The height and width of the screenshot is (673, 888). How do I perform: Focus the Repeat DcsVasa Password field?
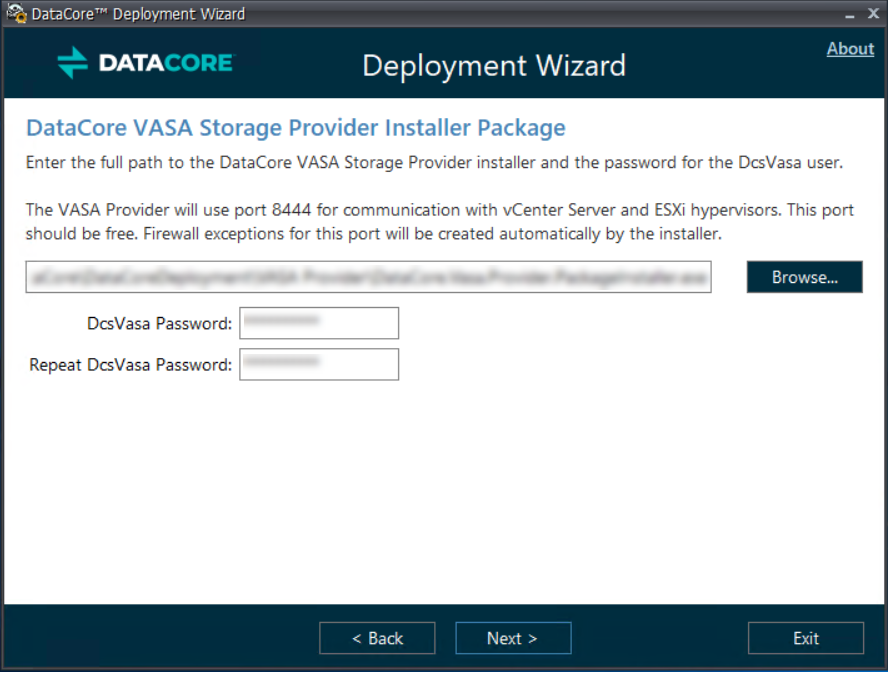(x=319, y=364)
